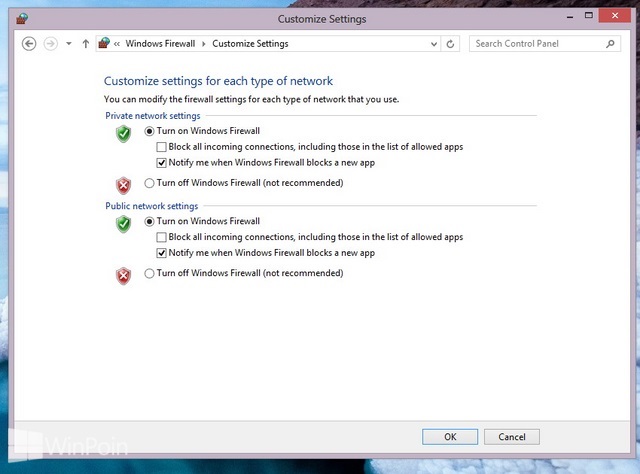Image resolution: width=640 pixels, height=474 pixels.
Task: Go up one level with the Up arrow
Action: pyautogui.click(x=85, y=44)
